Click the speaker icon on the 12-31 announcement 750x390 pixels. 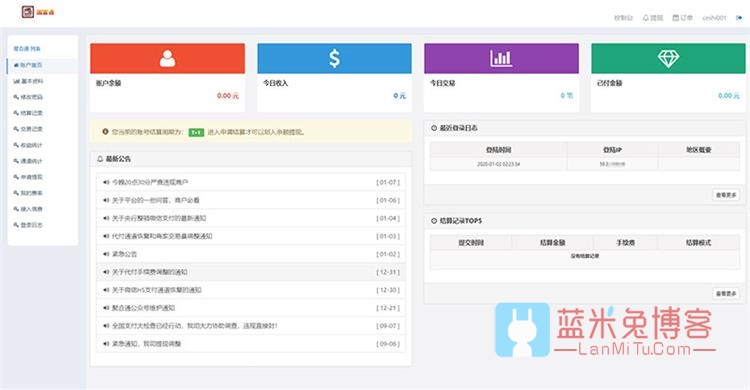click(106, 272)
